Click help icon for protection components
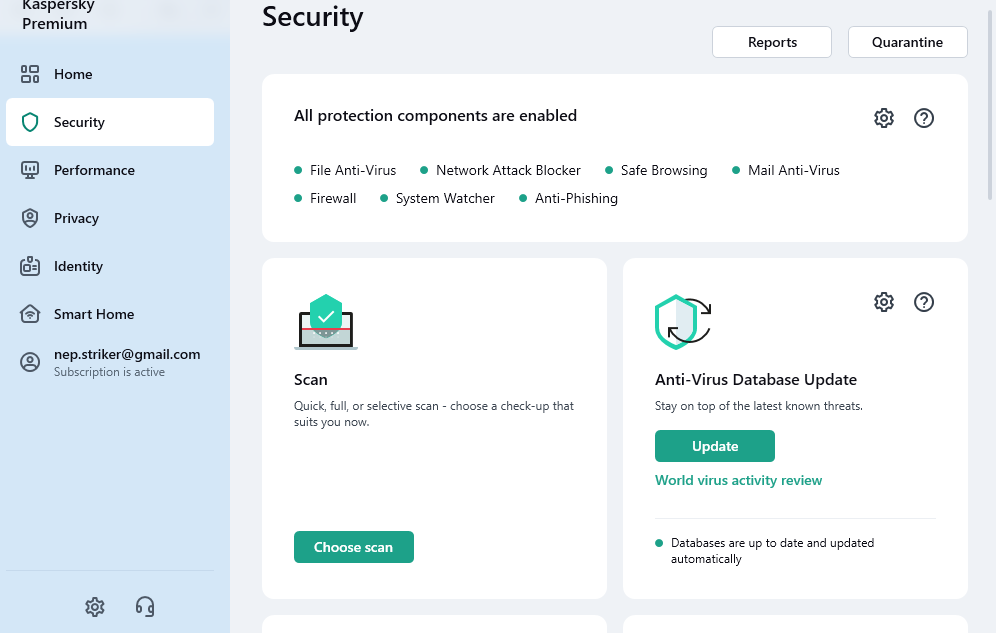996x633 pixels. [924, 118]
